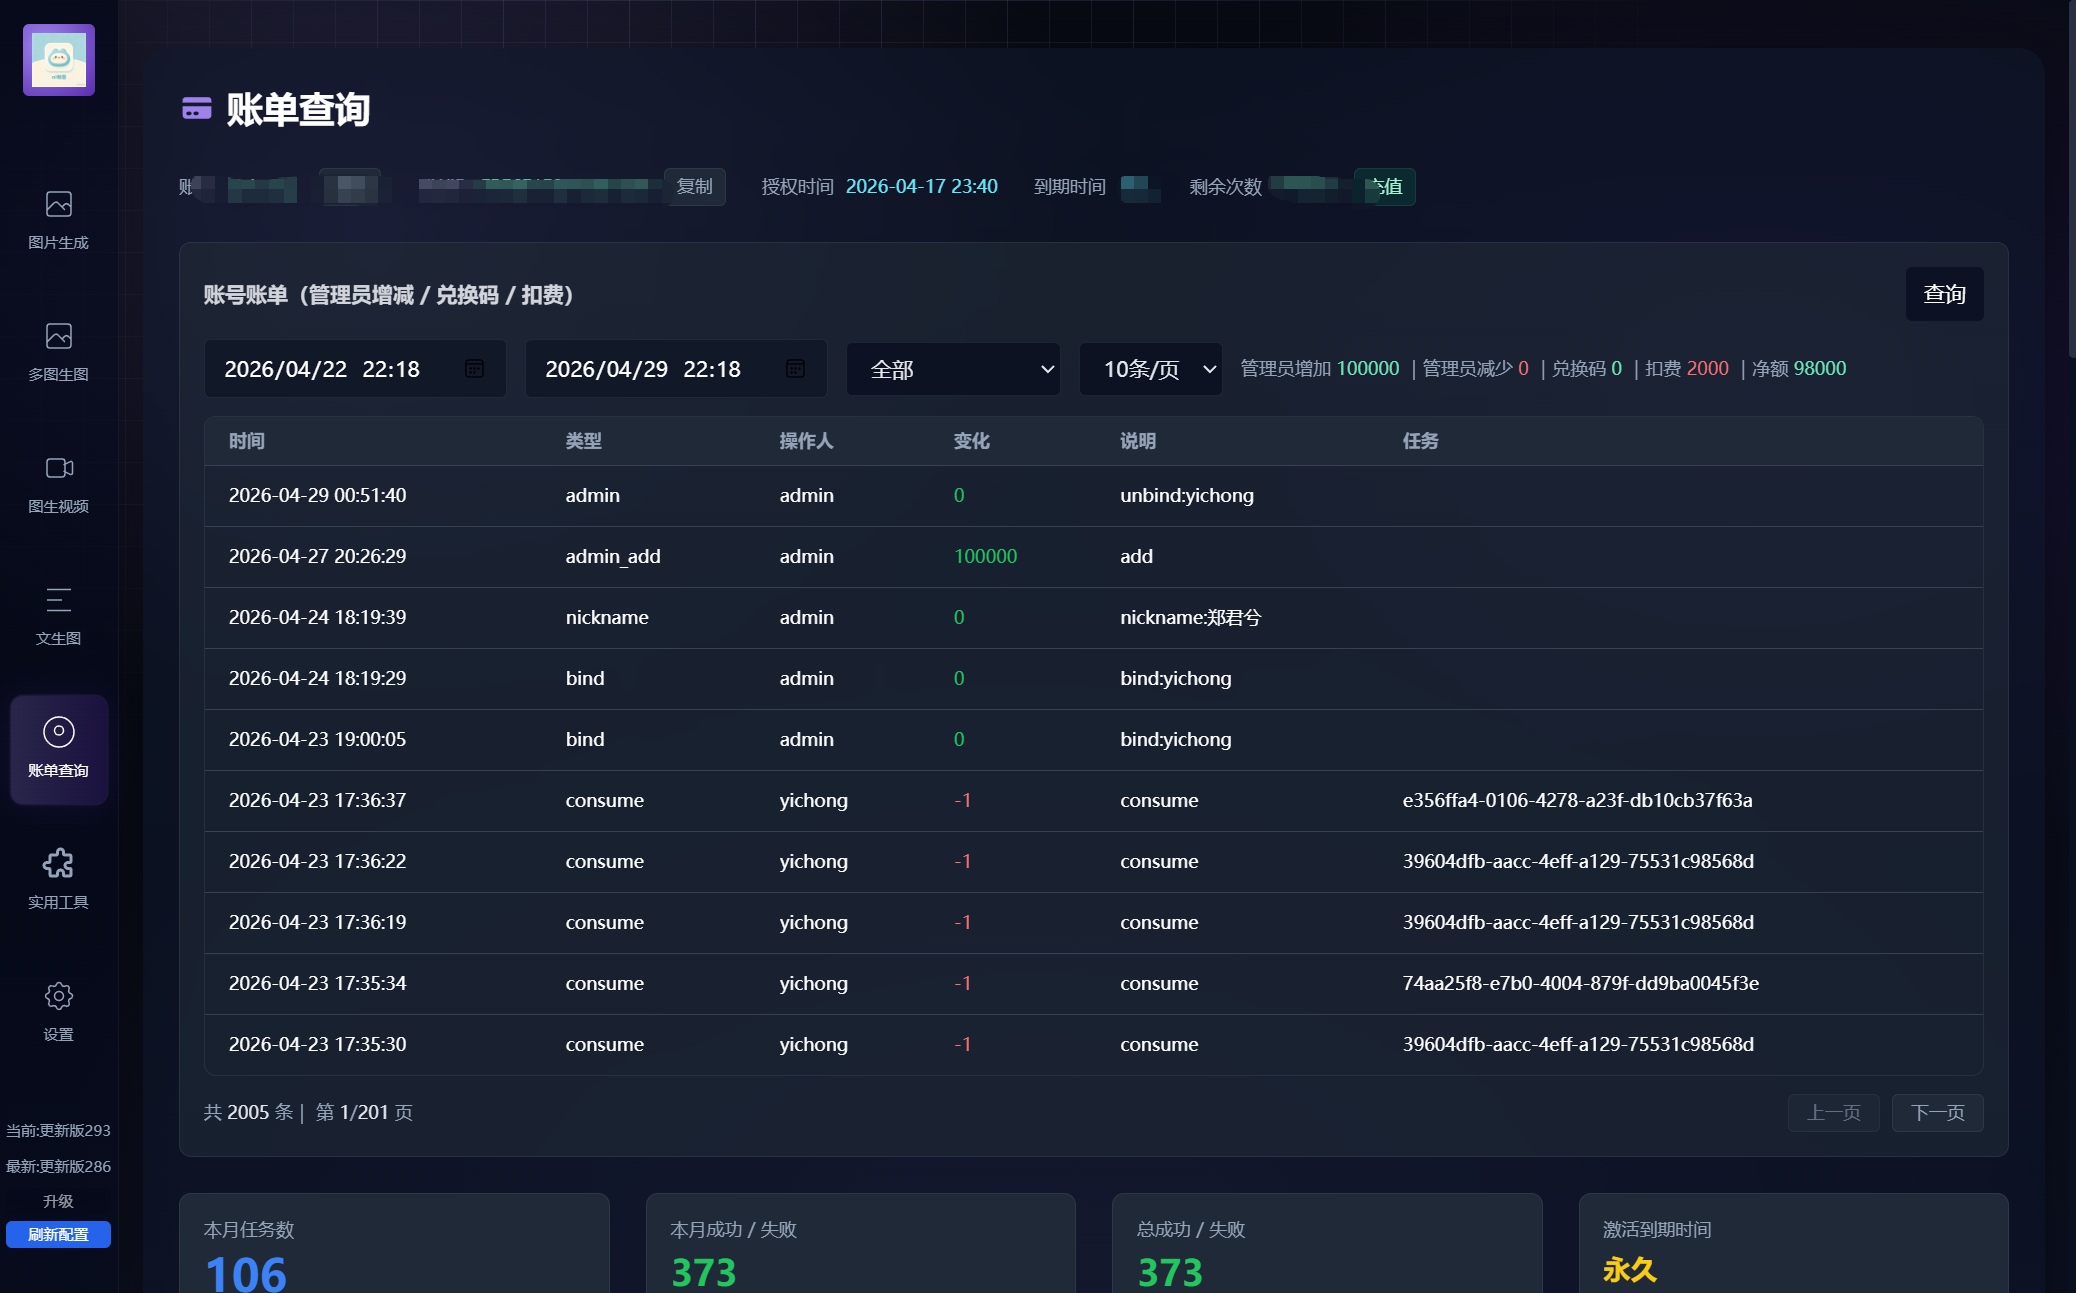
Task: Open the 设置 gear icon
Action: click(59, 996)
